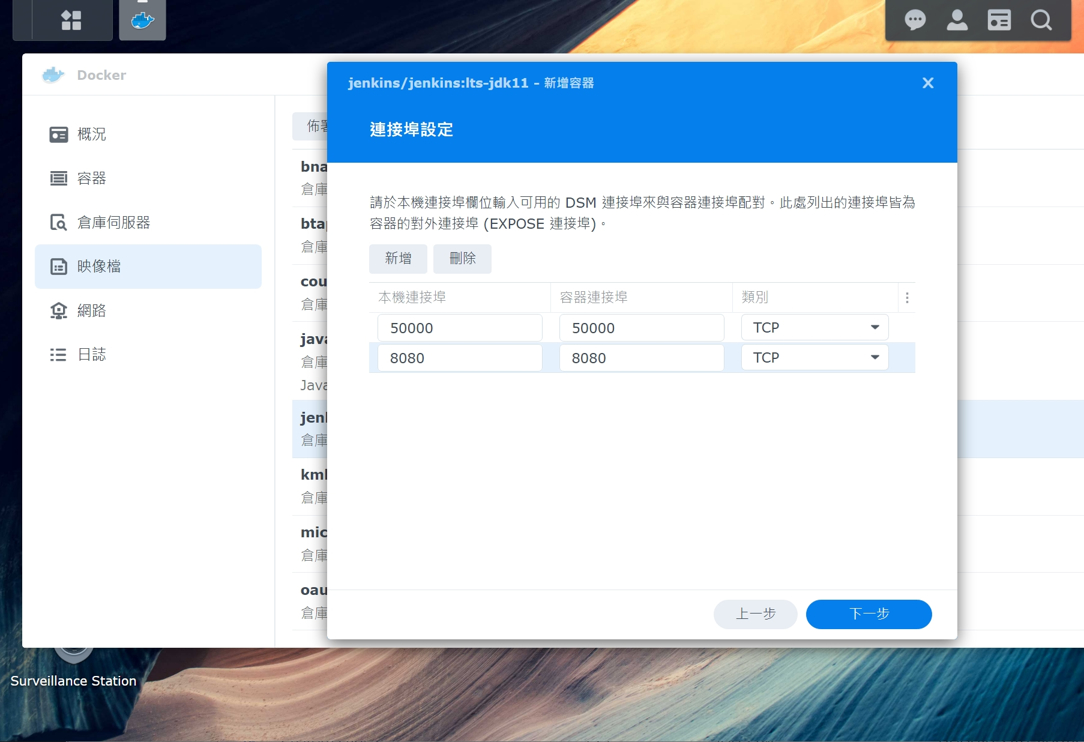Click the 連接埠設定 dialog heading
This screenshot has height=742, width=1084.
pos(411,129)
